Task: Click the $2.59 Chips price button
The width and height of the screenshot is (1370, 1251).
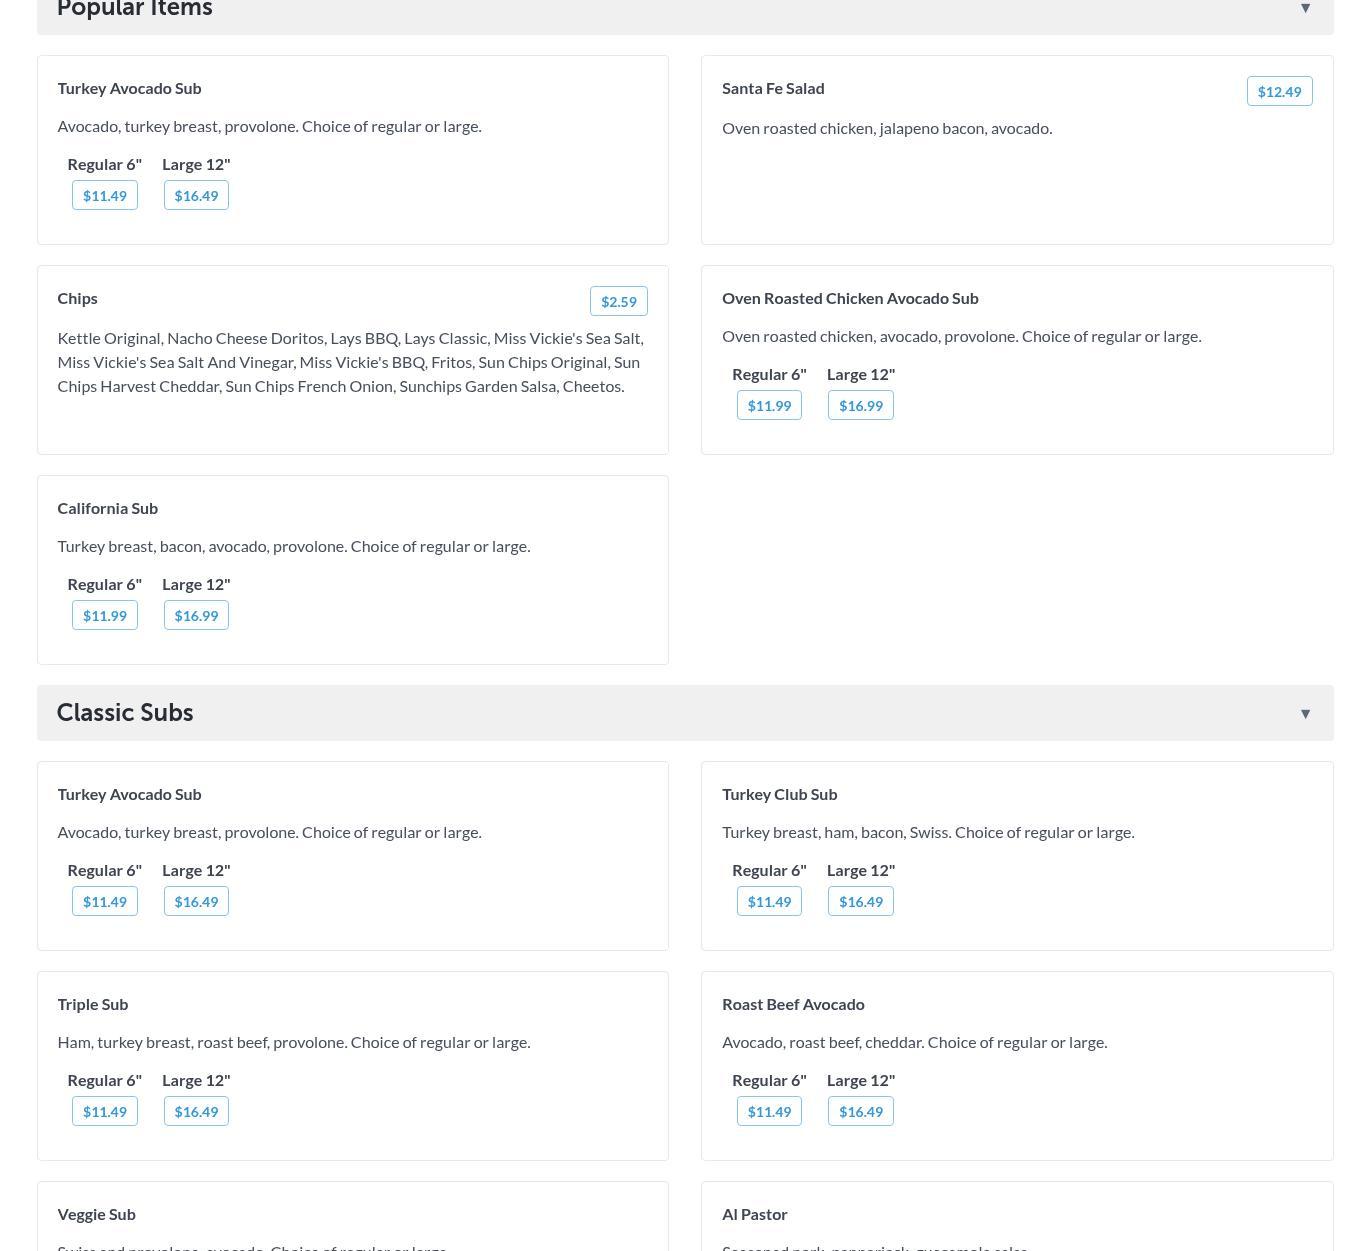Action: 618,301
